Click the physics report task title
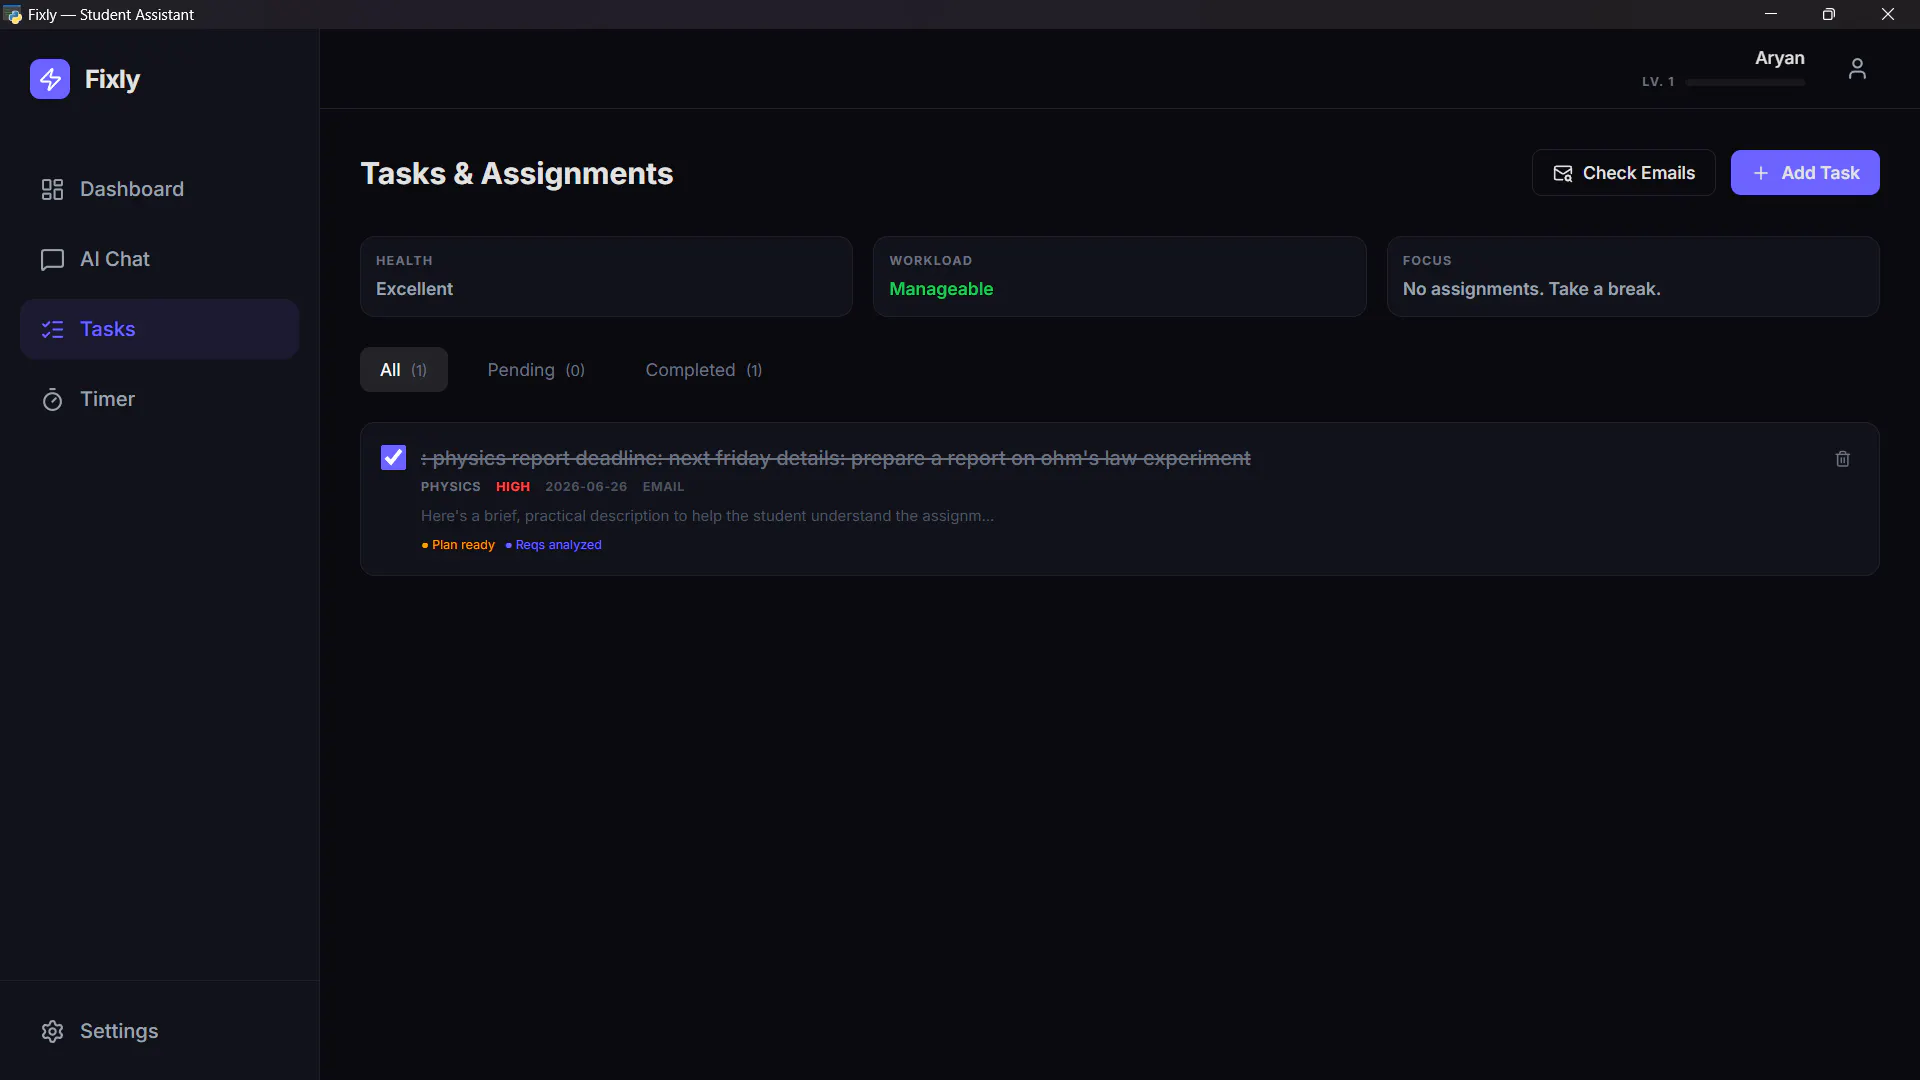 point(835,458)
